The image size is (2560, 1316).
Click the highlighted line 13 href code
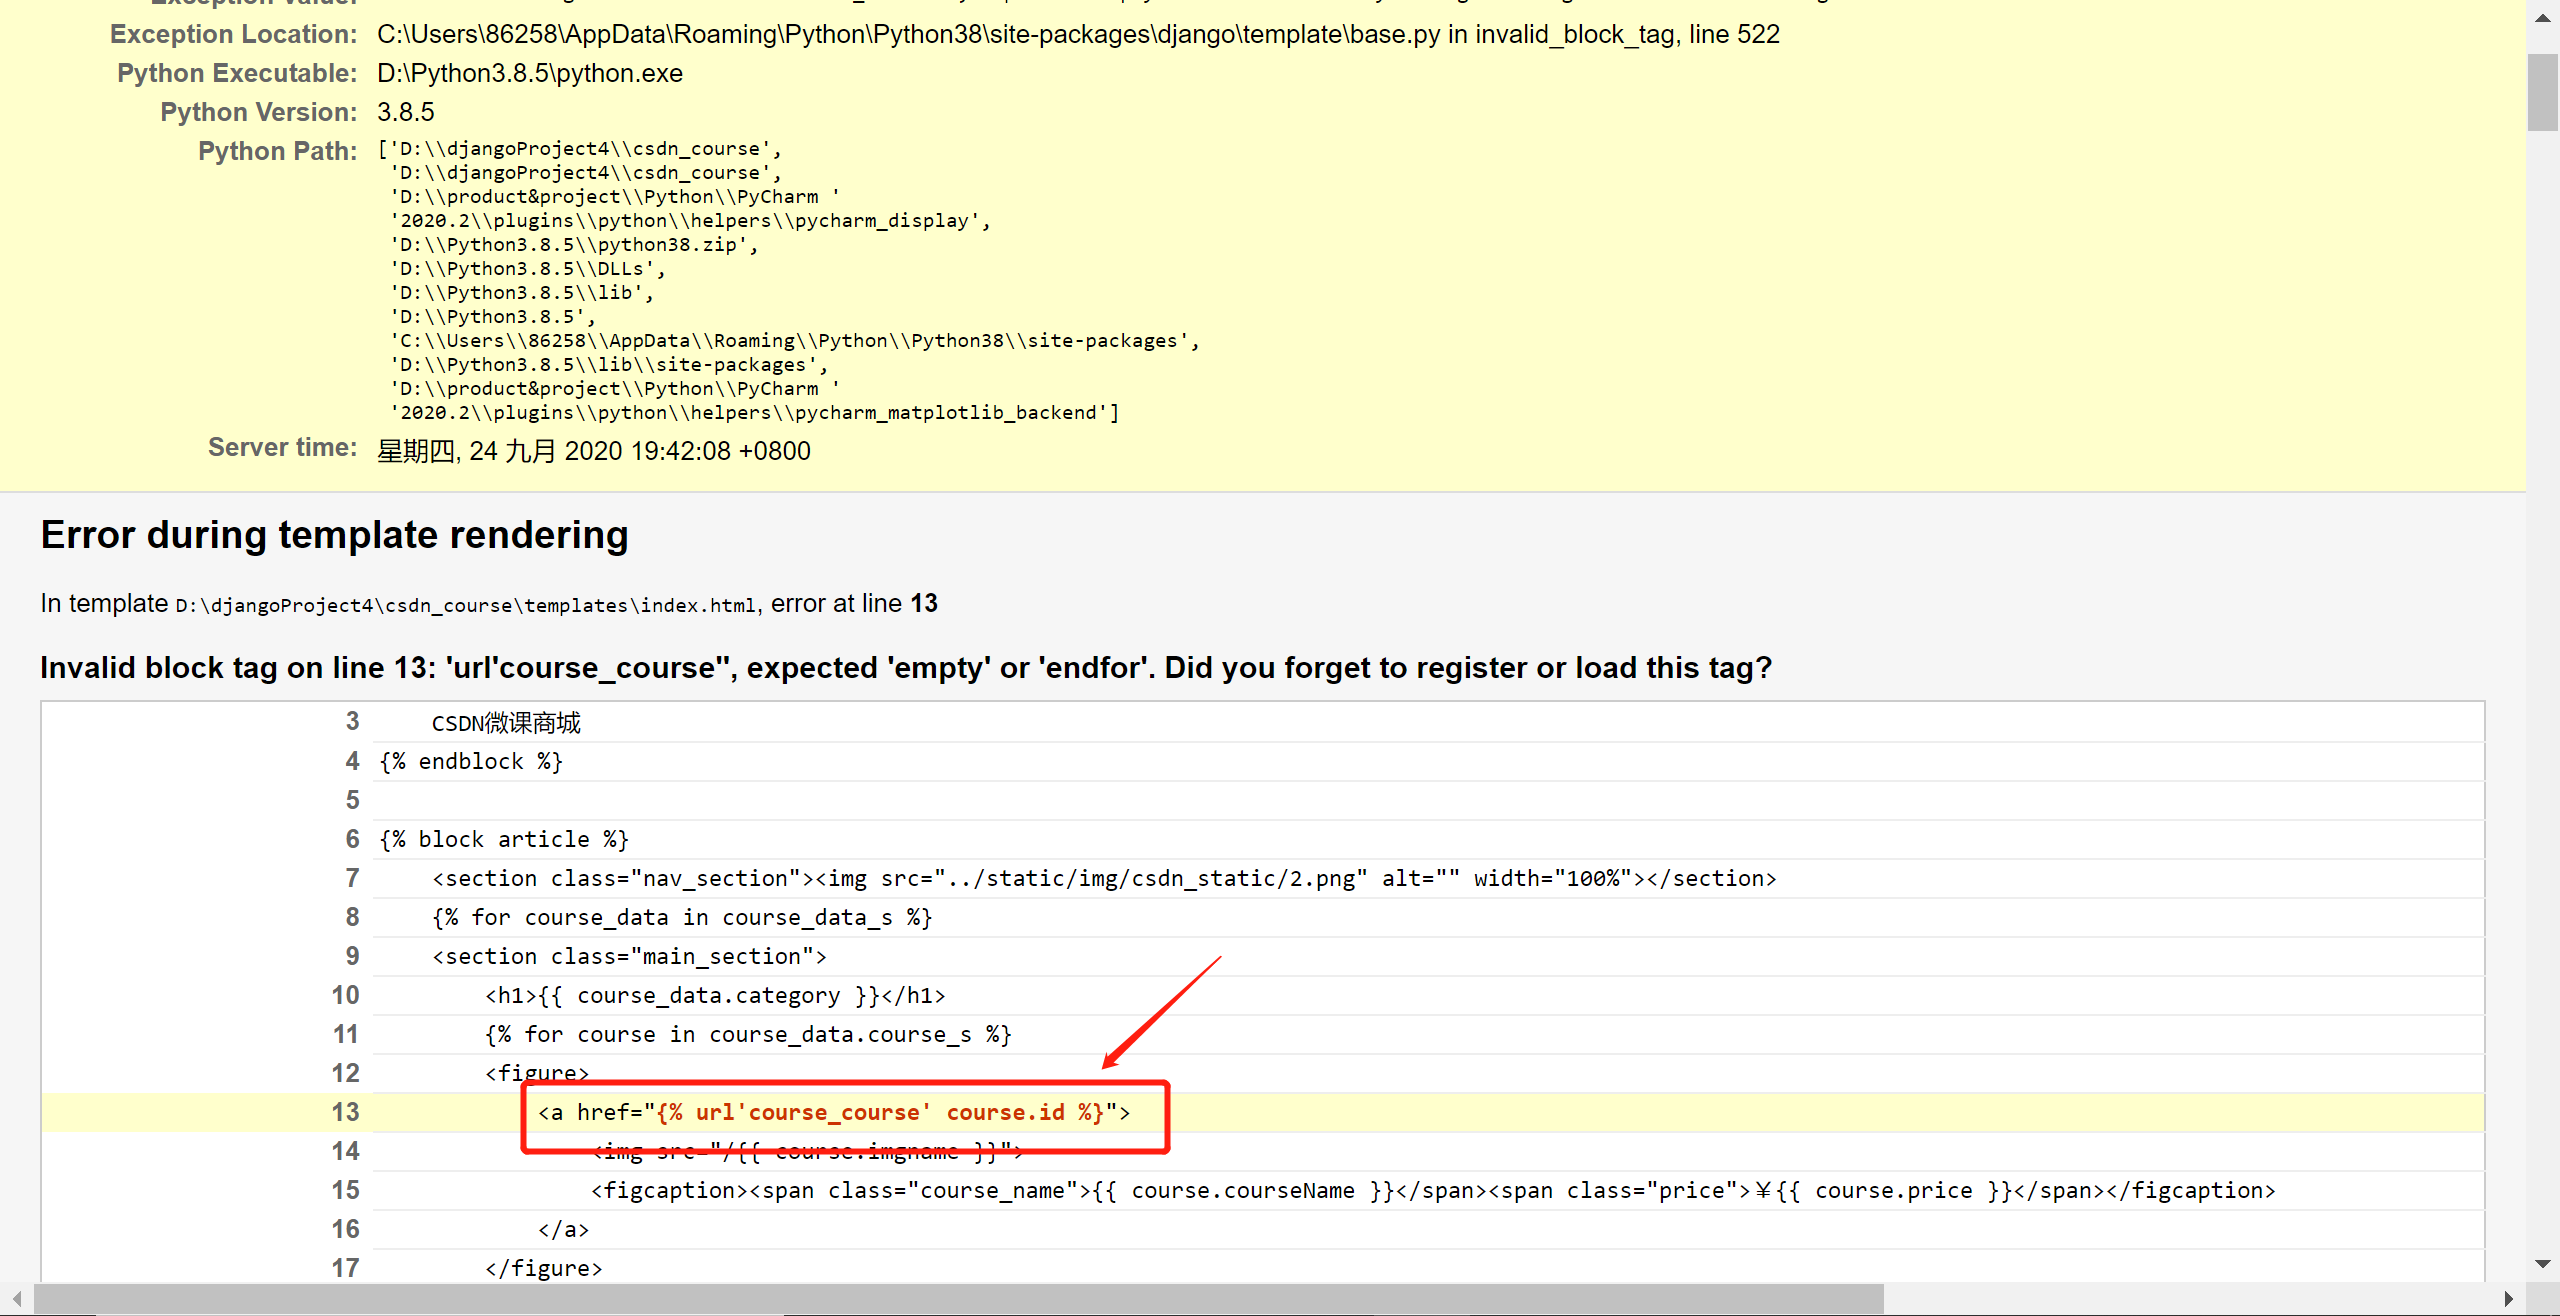[833, 1112]
